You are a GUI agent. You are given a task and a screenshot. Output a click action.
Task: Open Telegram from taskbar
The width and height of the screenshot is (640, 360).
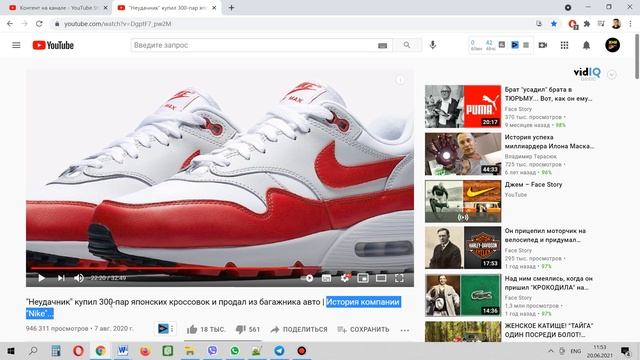coord(279,351)
